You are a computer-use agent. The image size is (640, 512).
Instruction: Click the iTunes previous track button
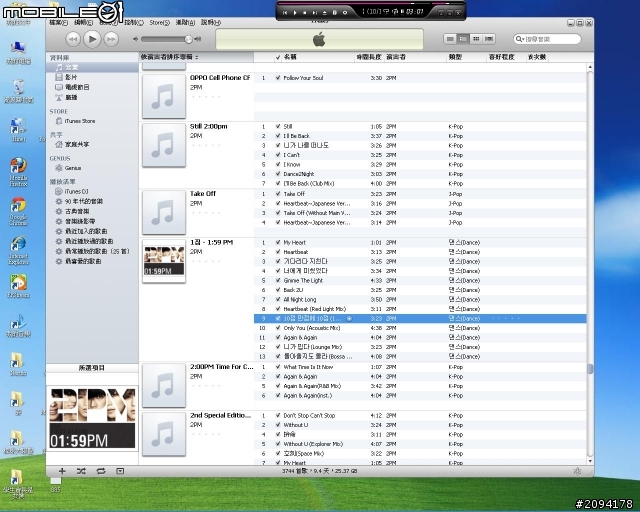[x=73, y=39]
